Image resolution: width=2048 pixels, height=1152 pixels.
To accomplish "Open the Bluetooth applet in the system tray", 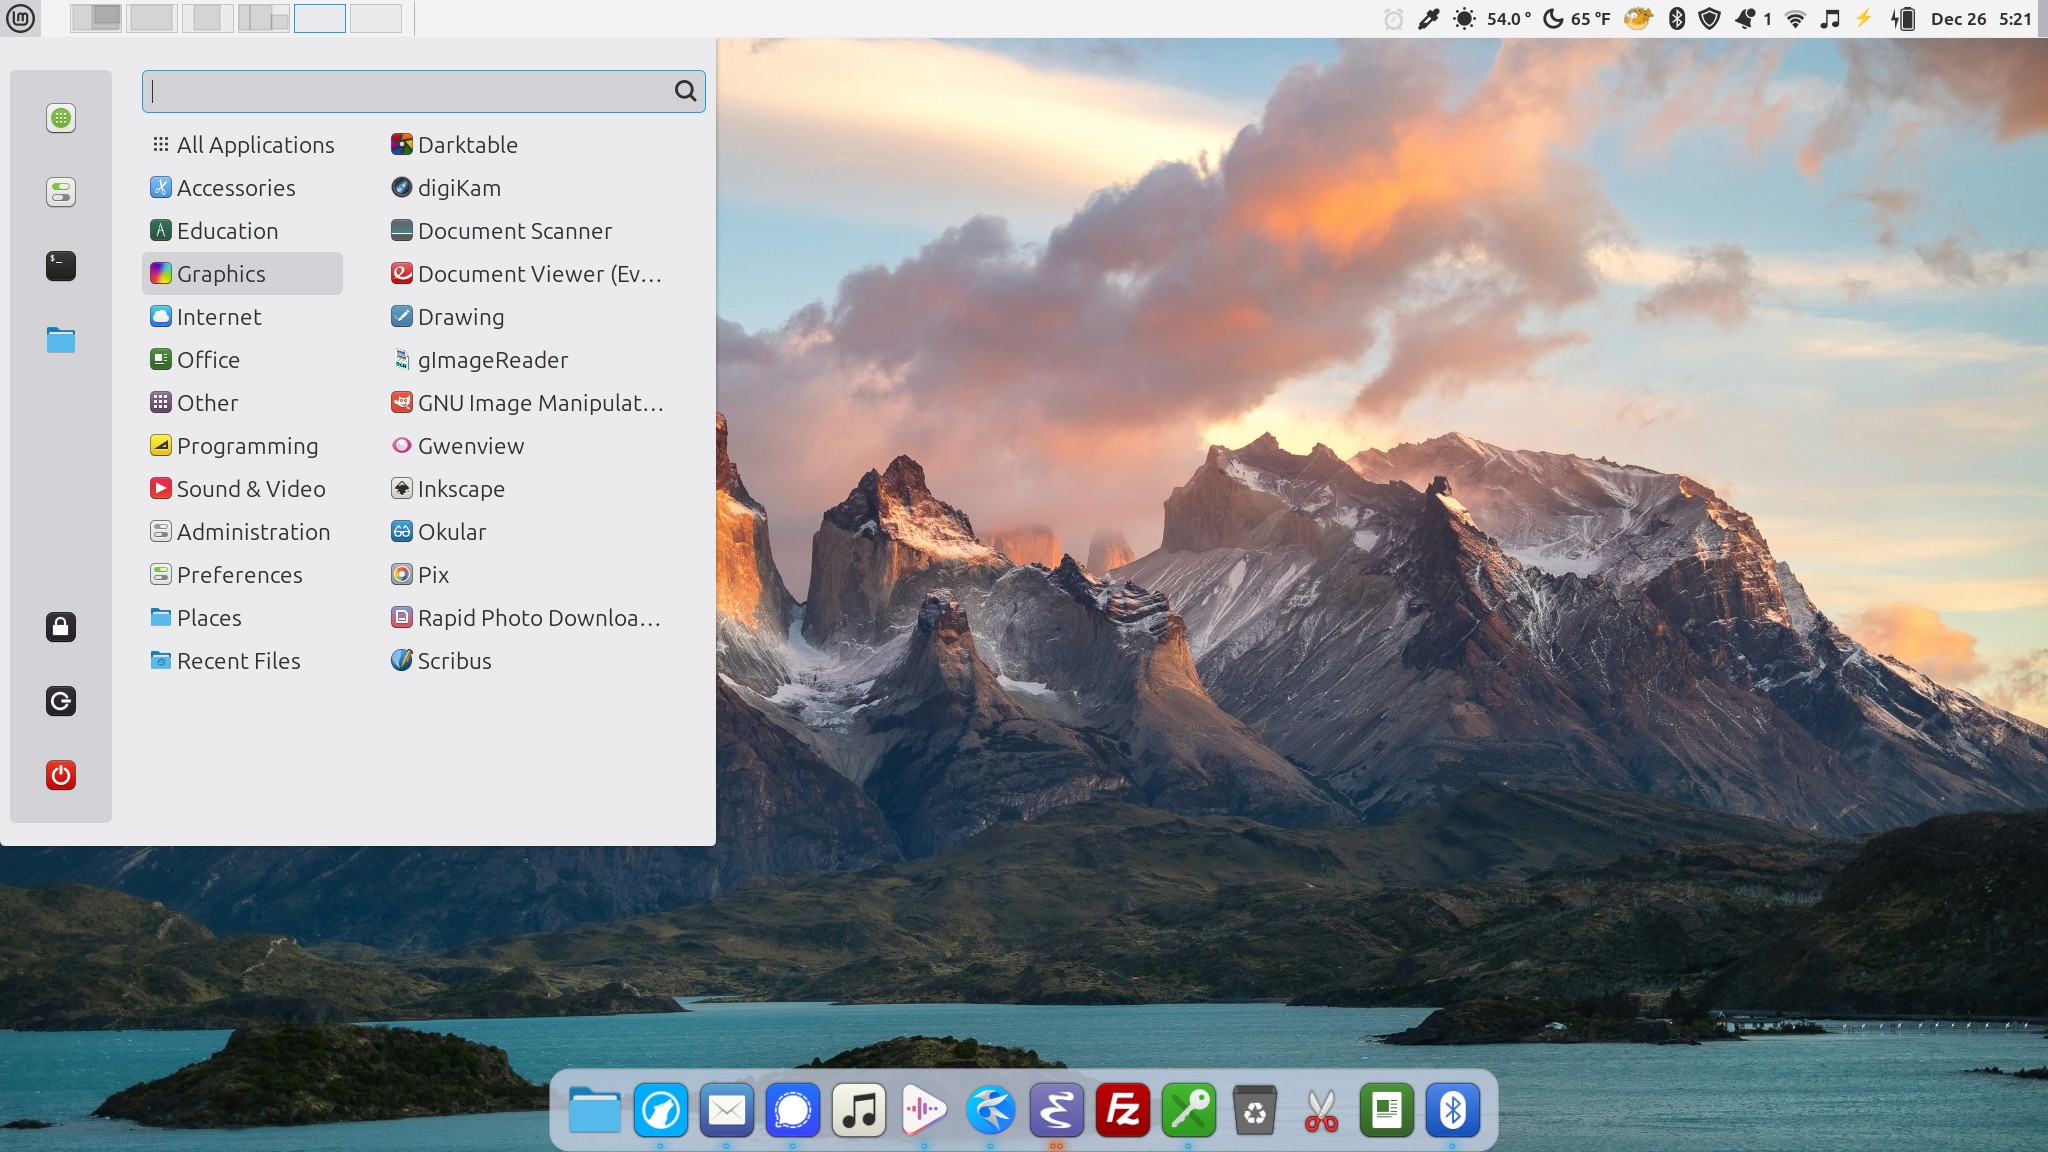I will point(1677,17).
